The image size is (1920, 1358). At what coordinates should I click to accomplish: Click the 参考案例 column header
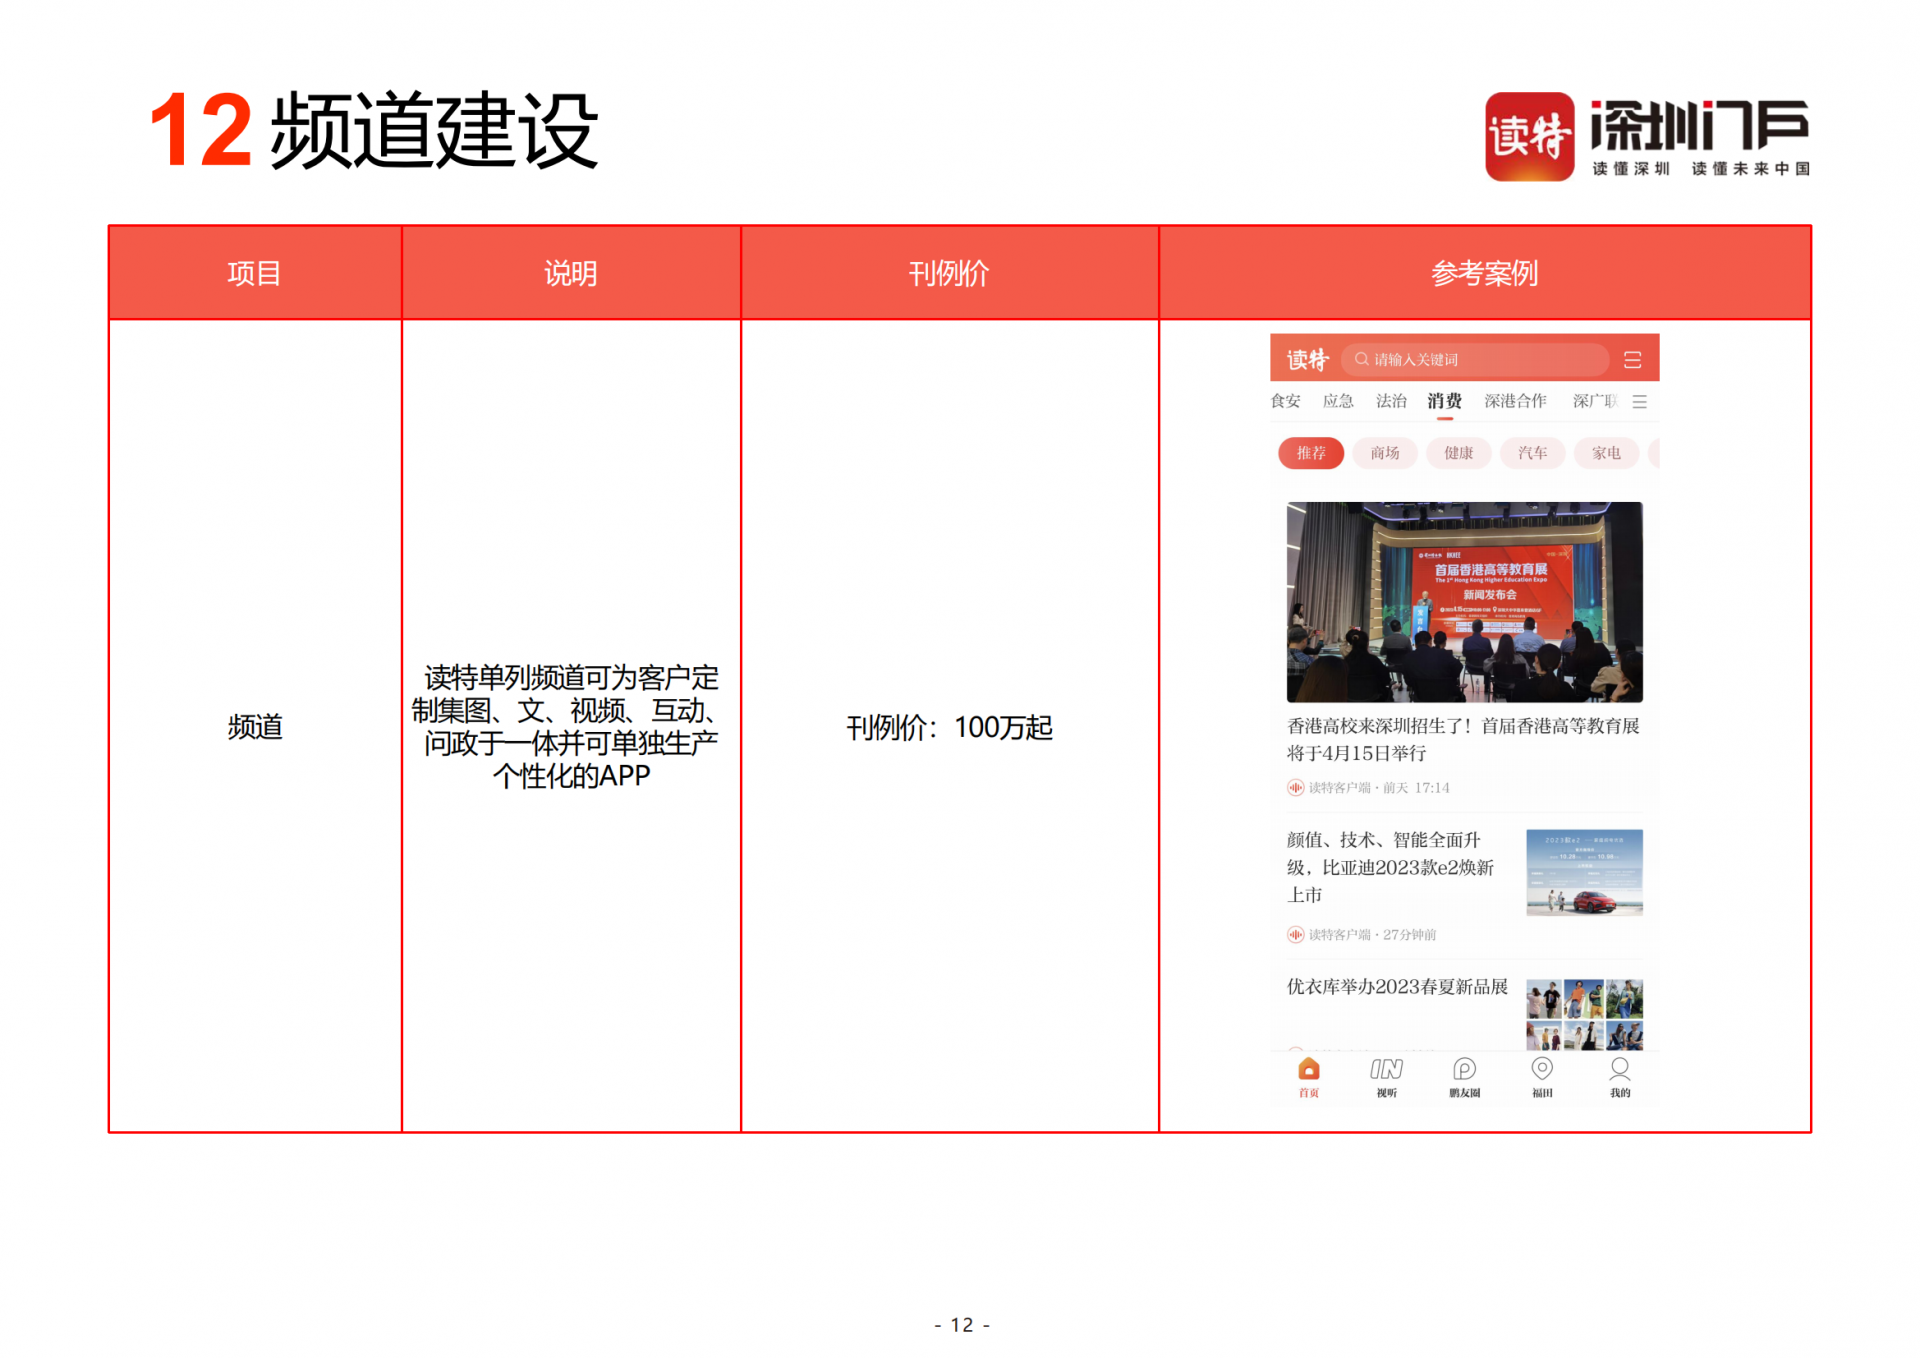pyautogui.click(x=1485, y=273)
